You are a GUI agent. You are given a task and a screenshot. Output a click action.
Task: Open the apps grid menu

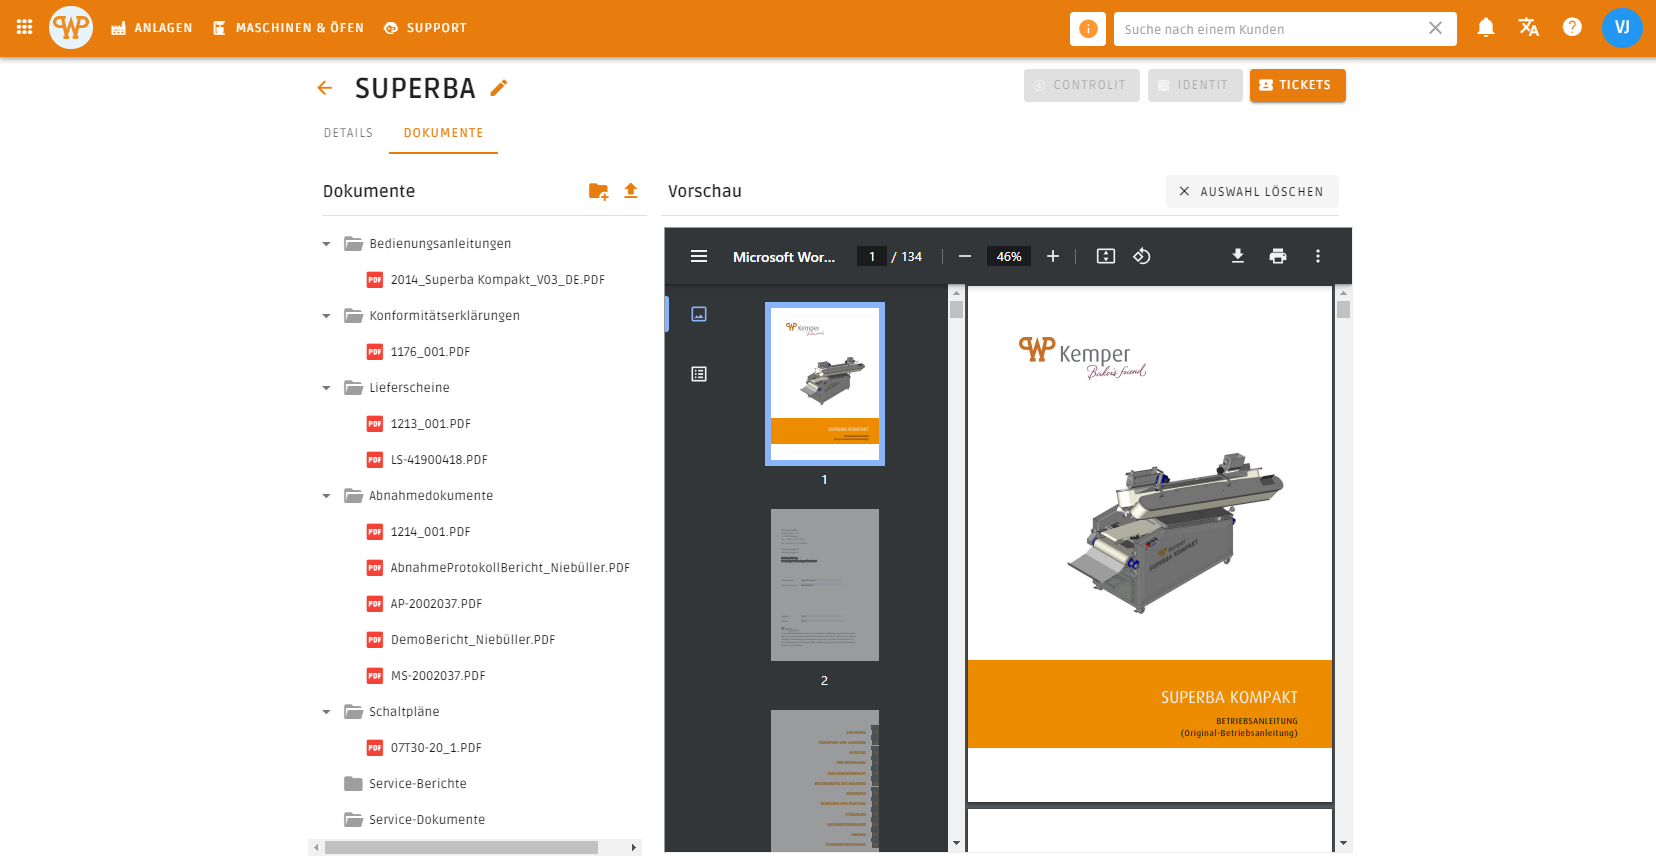click(25, 27)
